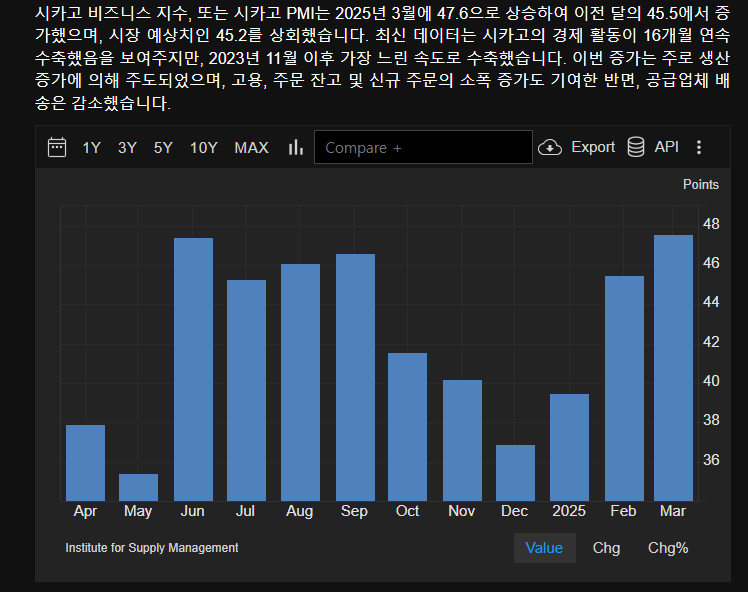748x592 pixels.
Task: Open the three-dot more options menu
Action: click(x=699, y=148)
